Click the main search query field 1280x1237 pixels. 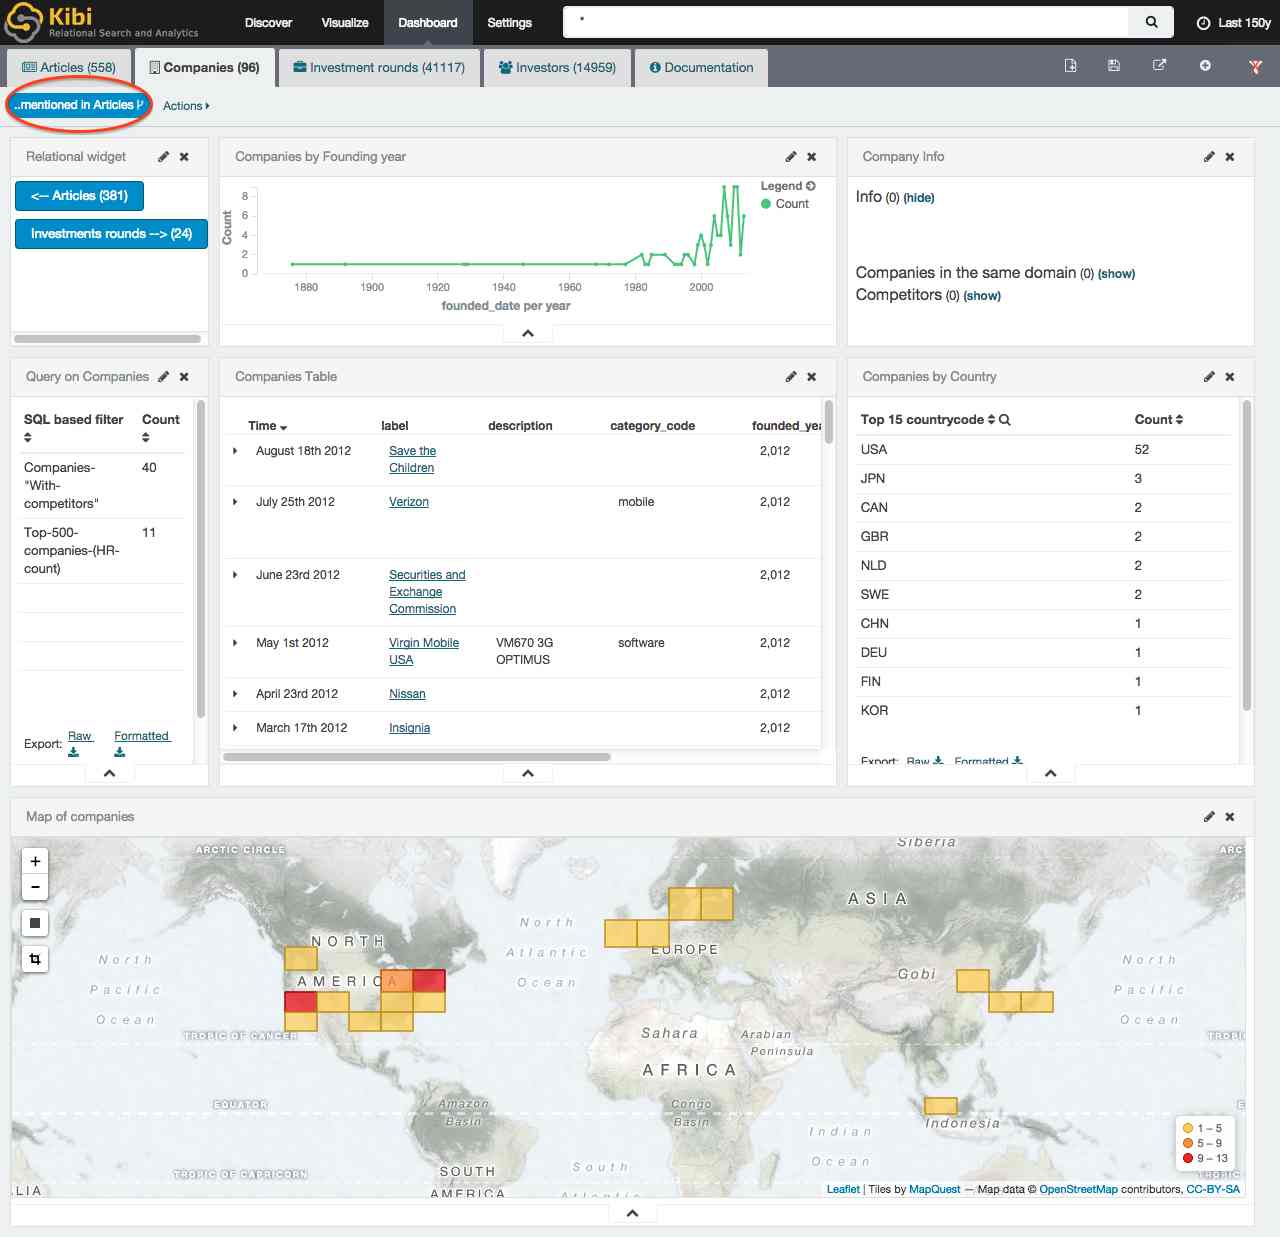pos(846,22)
